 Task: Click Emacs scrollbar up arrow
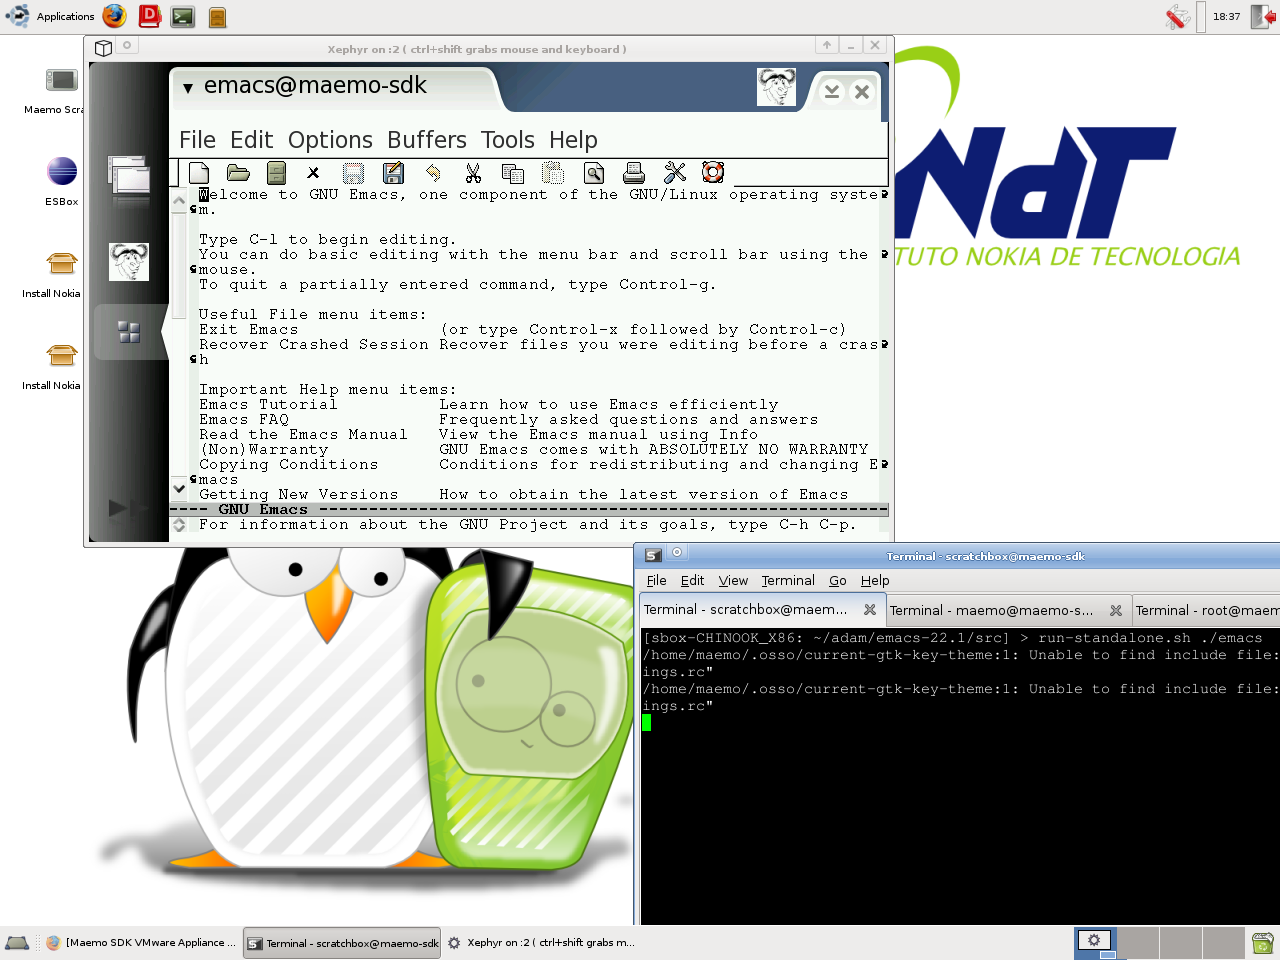pyautogui.click(x=179, y=201)
